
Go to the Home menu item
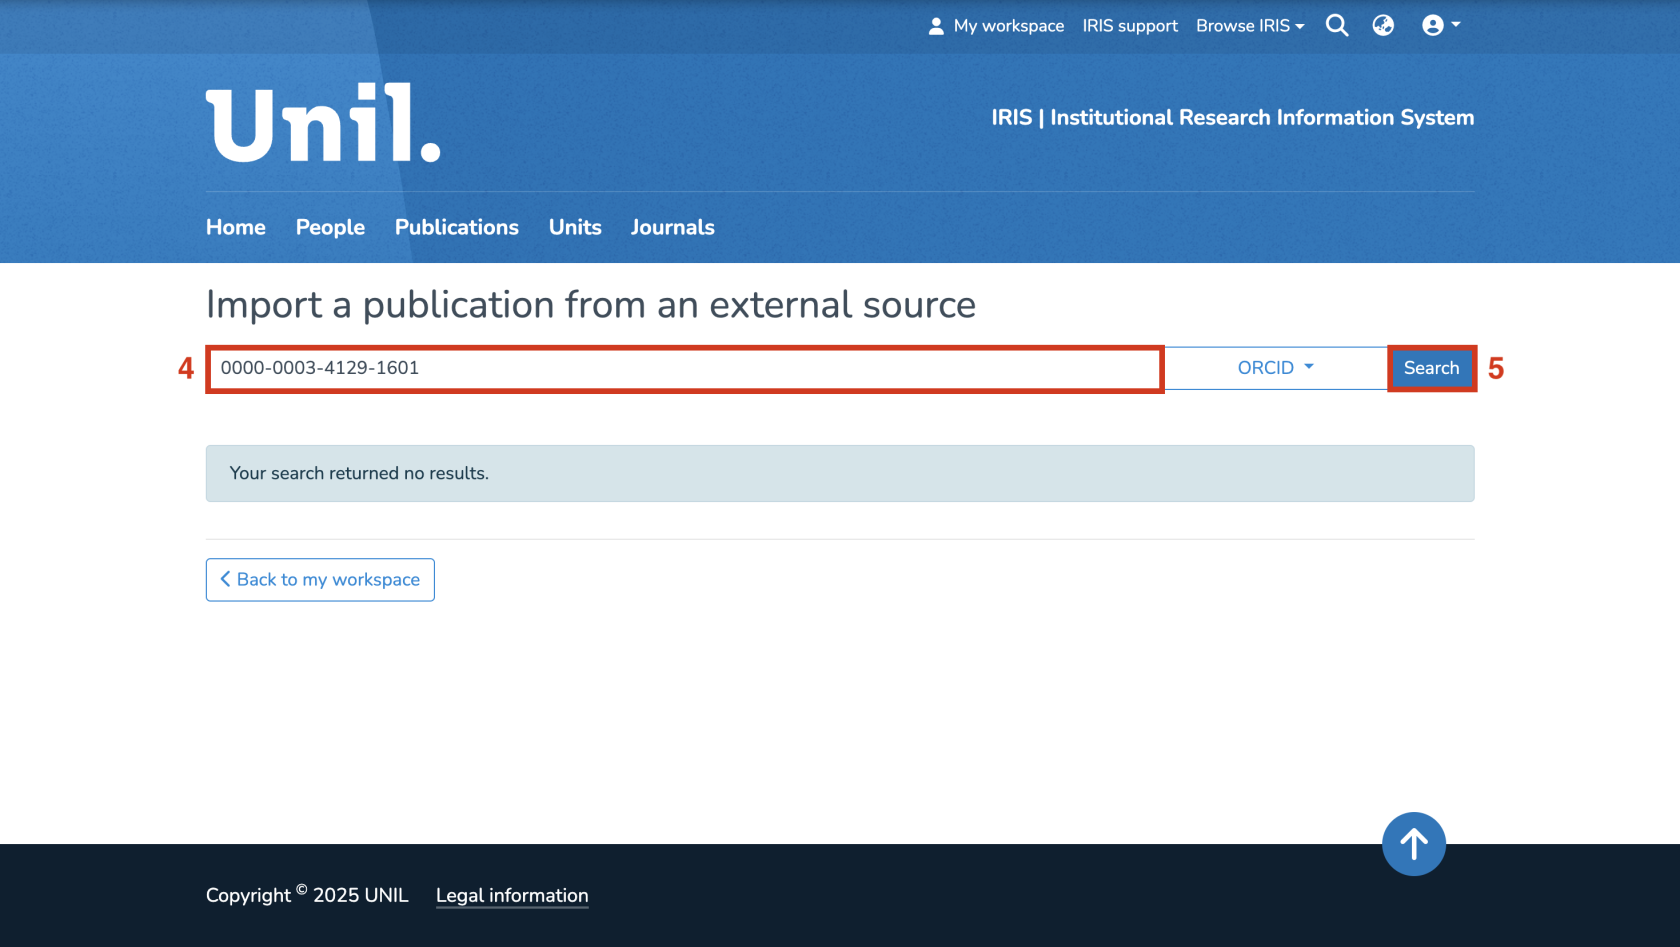pos(236,227)
